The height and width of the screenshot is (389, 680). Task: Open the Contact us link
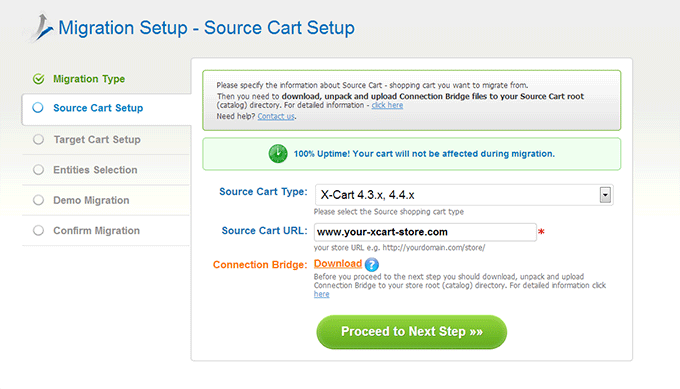[276, 116]
